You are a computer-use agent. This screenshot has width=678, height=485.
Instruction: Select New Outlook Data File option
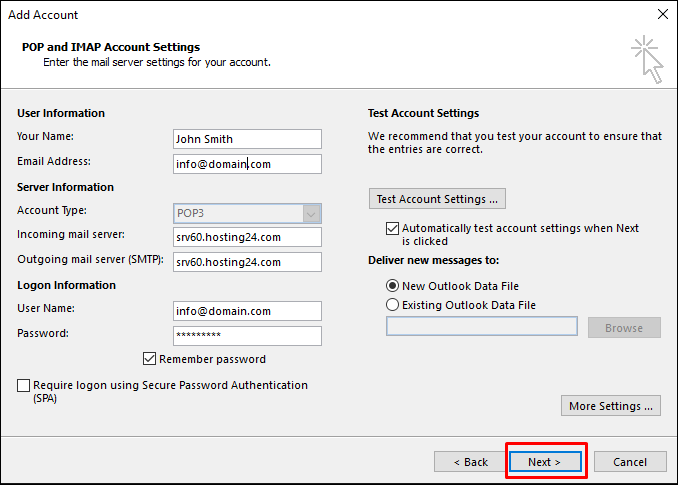392,286
